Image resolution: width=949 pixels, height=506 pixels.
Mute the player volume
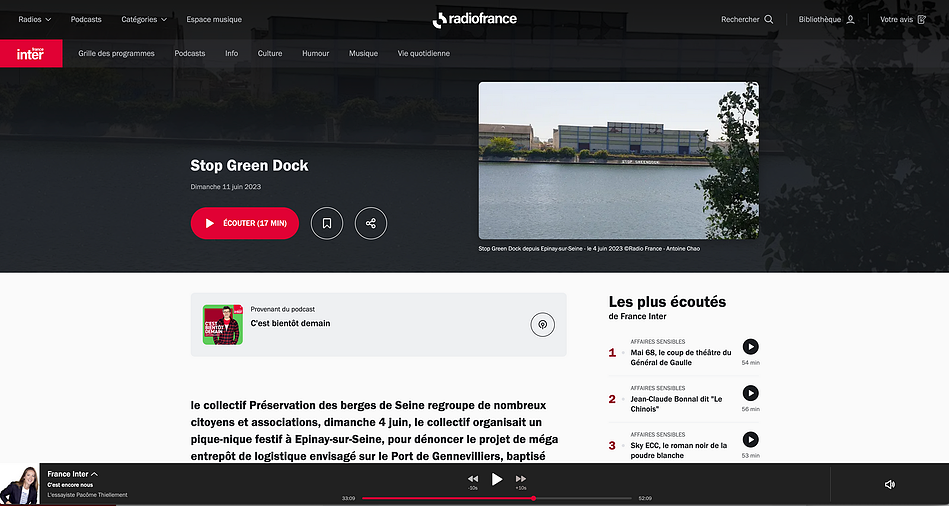(890, 484)
